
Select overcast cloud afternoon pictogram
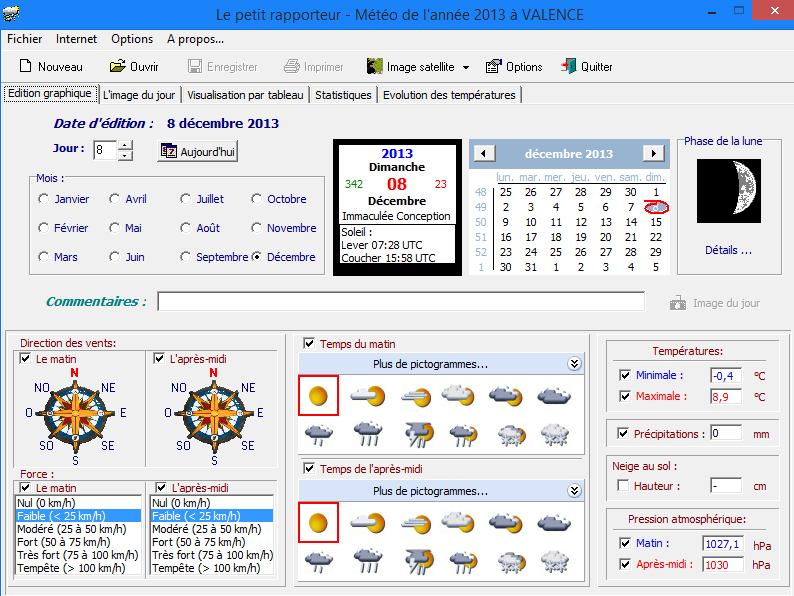pos(554,523)
